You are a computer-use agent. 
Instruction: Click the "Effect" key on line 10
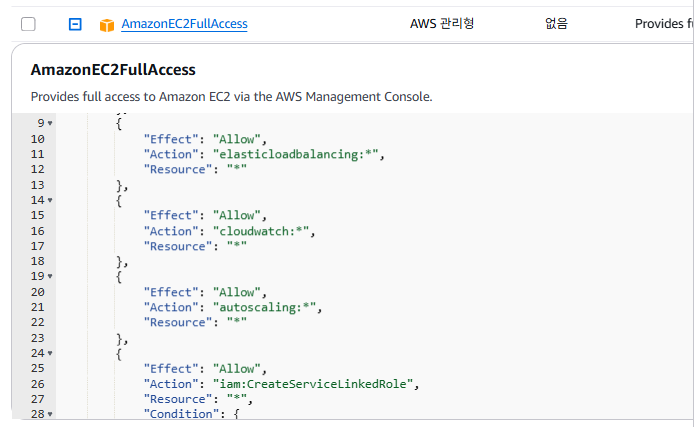[171, 139]
